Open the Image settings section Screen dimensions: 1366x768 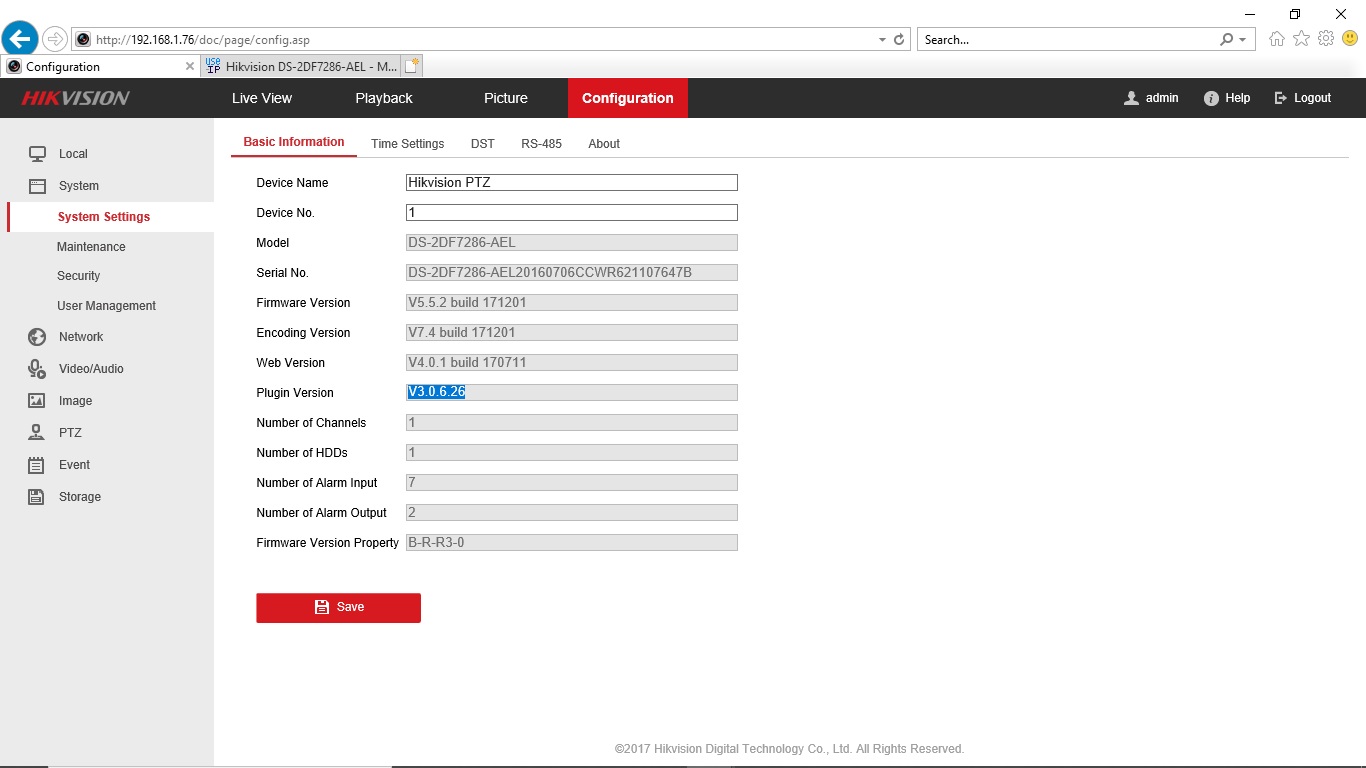point(77,400)
